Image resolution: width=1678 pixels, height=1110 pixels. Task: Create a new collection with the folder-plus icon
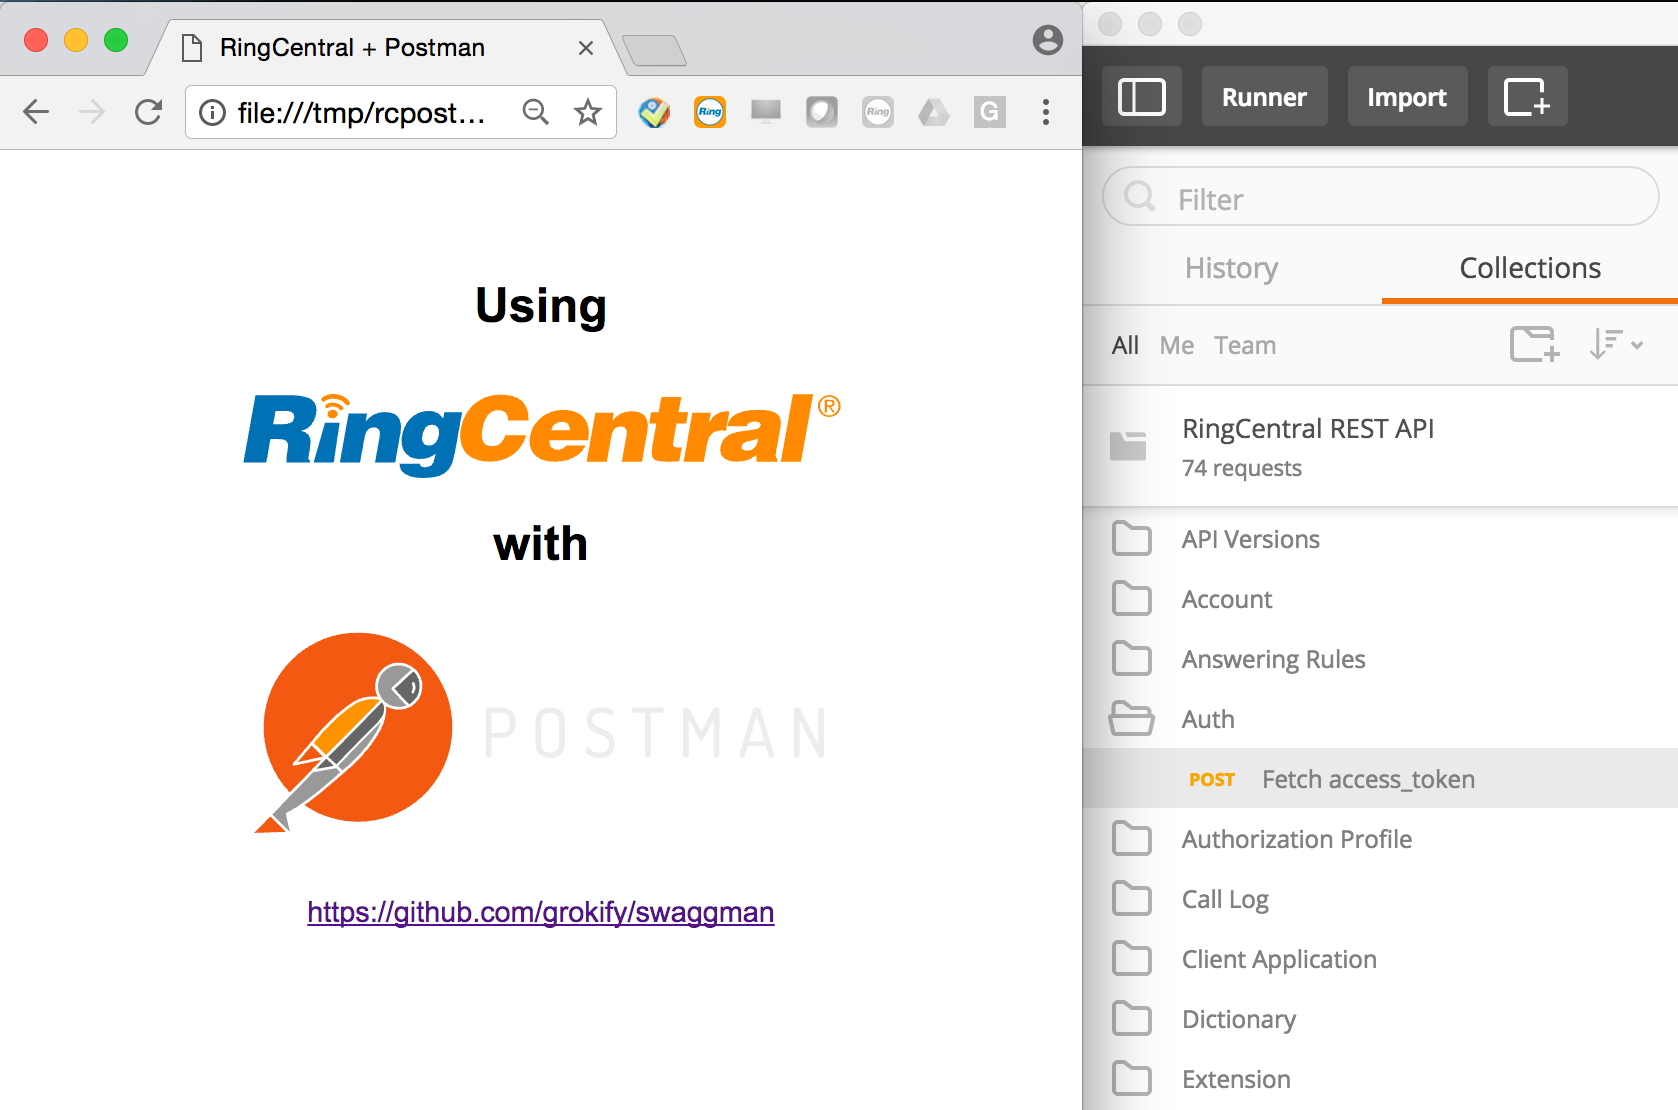point(1534,344)
